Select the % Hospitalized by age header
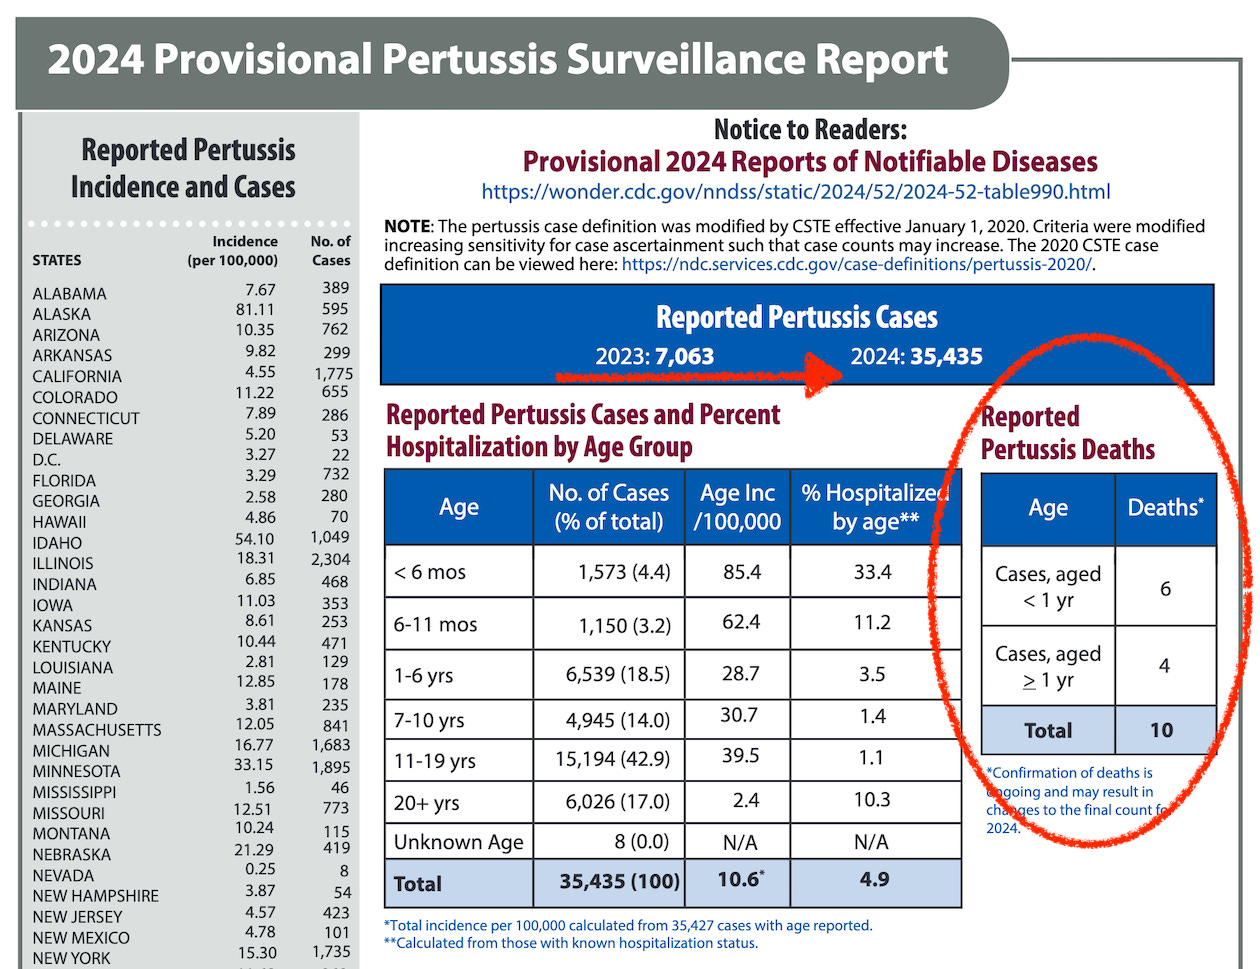The height and width of the screenshot is (969, 1260). coord(876,507)
